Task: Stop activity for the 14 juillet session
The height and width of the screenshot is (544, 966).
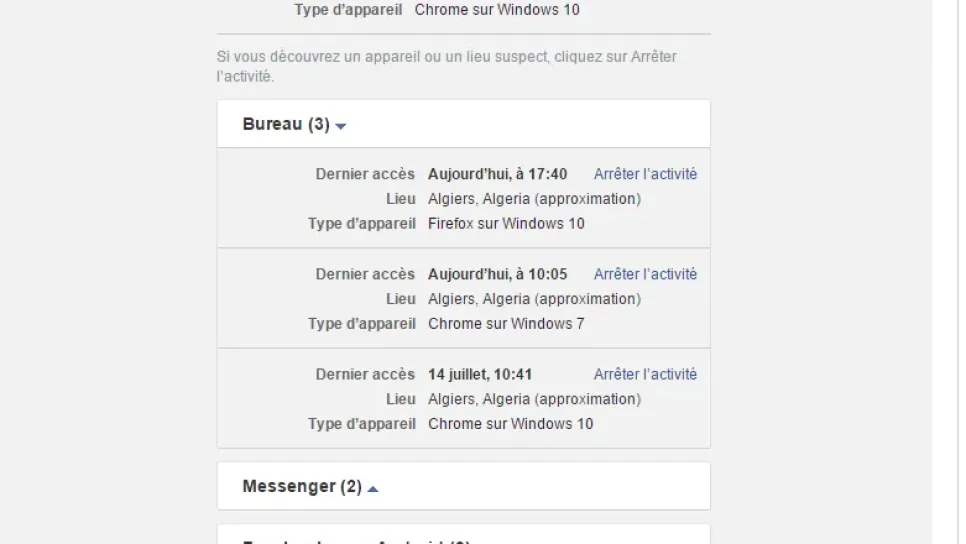Action: coord(645,374)
